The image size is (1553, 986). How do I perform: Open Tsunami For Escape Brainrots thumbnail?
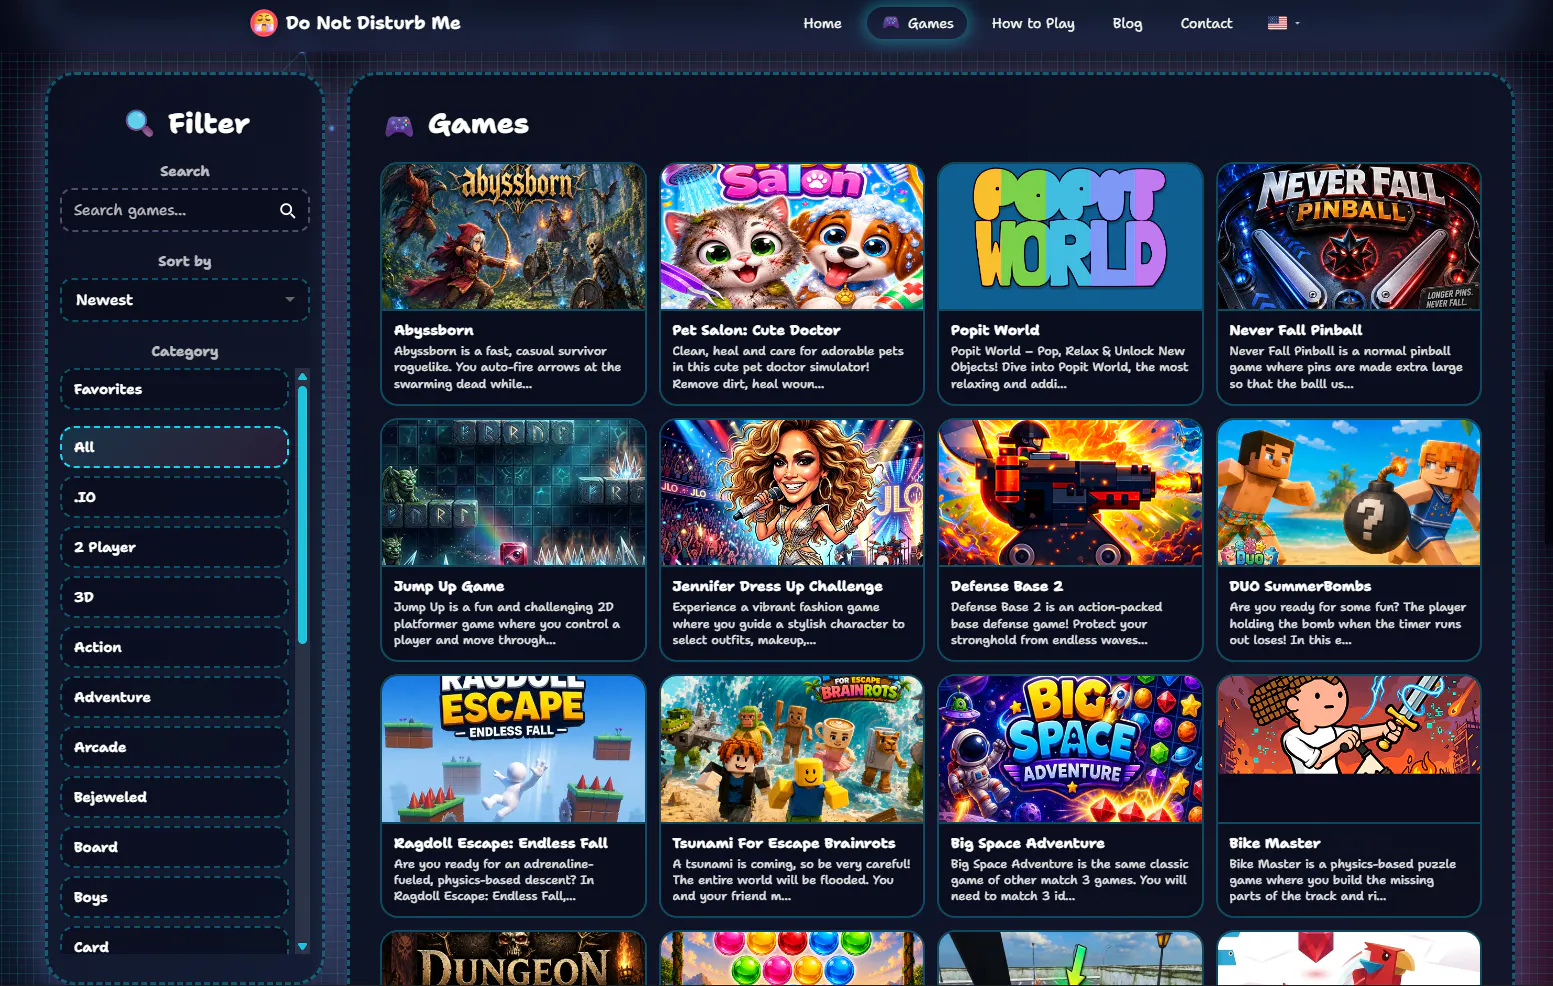(x=791, y=749)
